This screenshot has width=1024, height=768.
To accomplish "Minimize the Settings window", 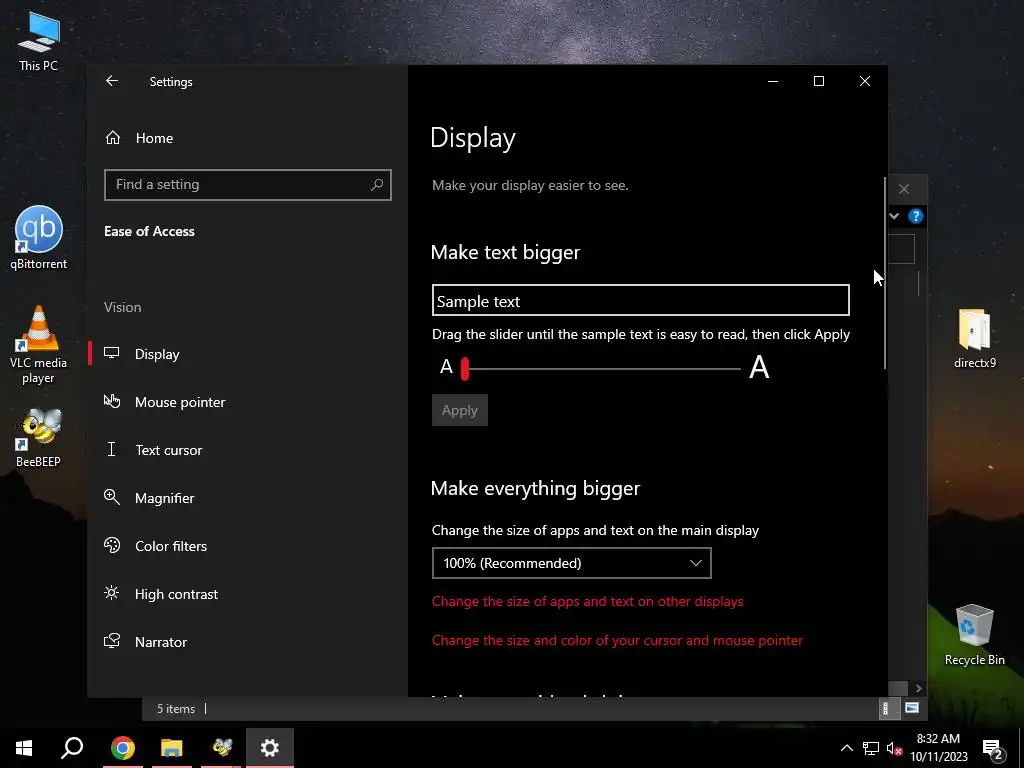I will coord(773,81).
